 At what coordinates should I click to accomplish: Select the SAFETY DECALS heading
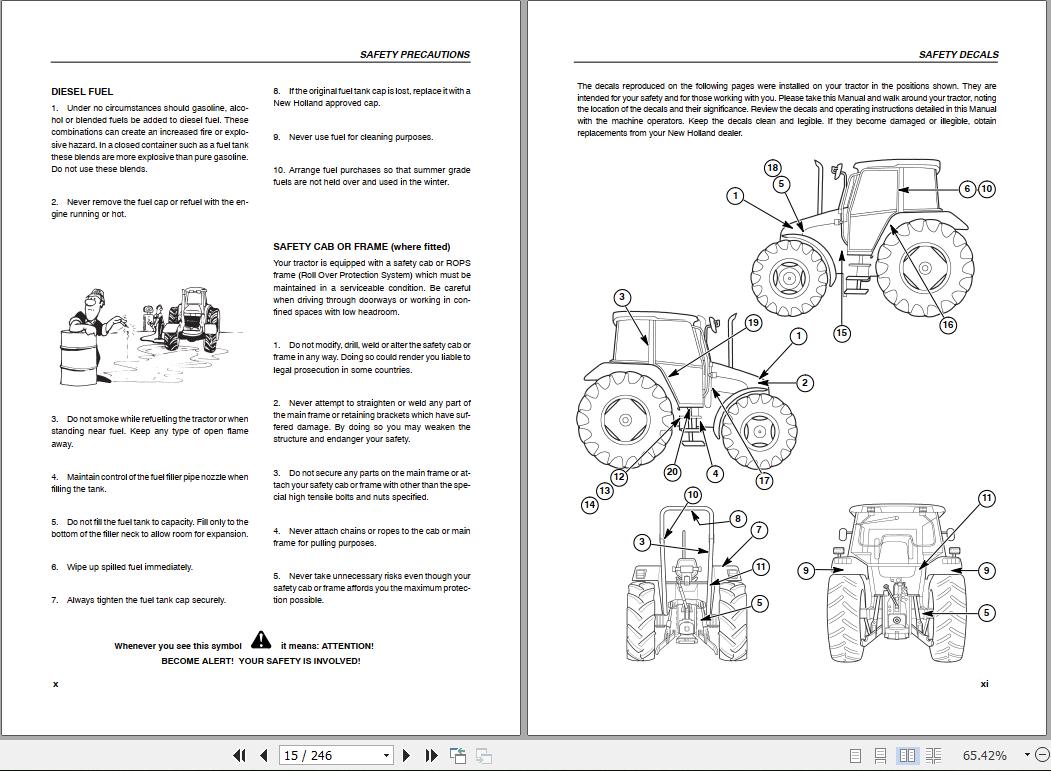[960, 55]
